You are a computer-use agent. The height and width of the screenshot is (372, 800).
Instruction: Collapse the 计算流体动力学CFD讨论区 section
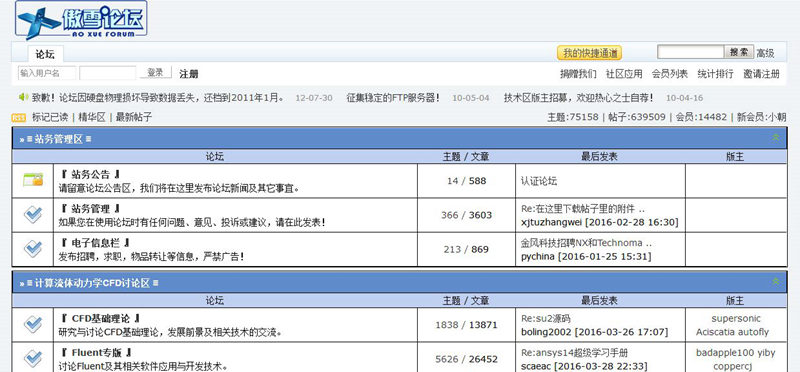pos(776,282)
